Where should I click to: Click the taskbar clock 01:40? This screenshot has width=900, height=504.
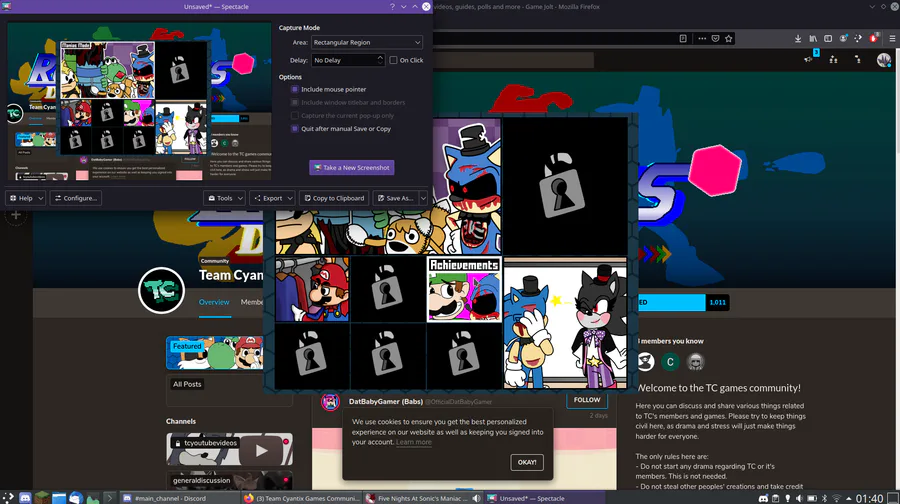click(870, 498)
